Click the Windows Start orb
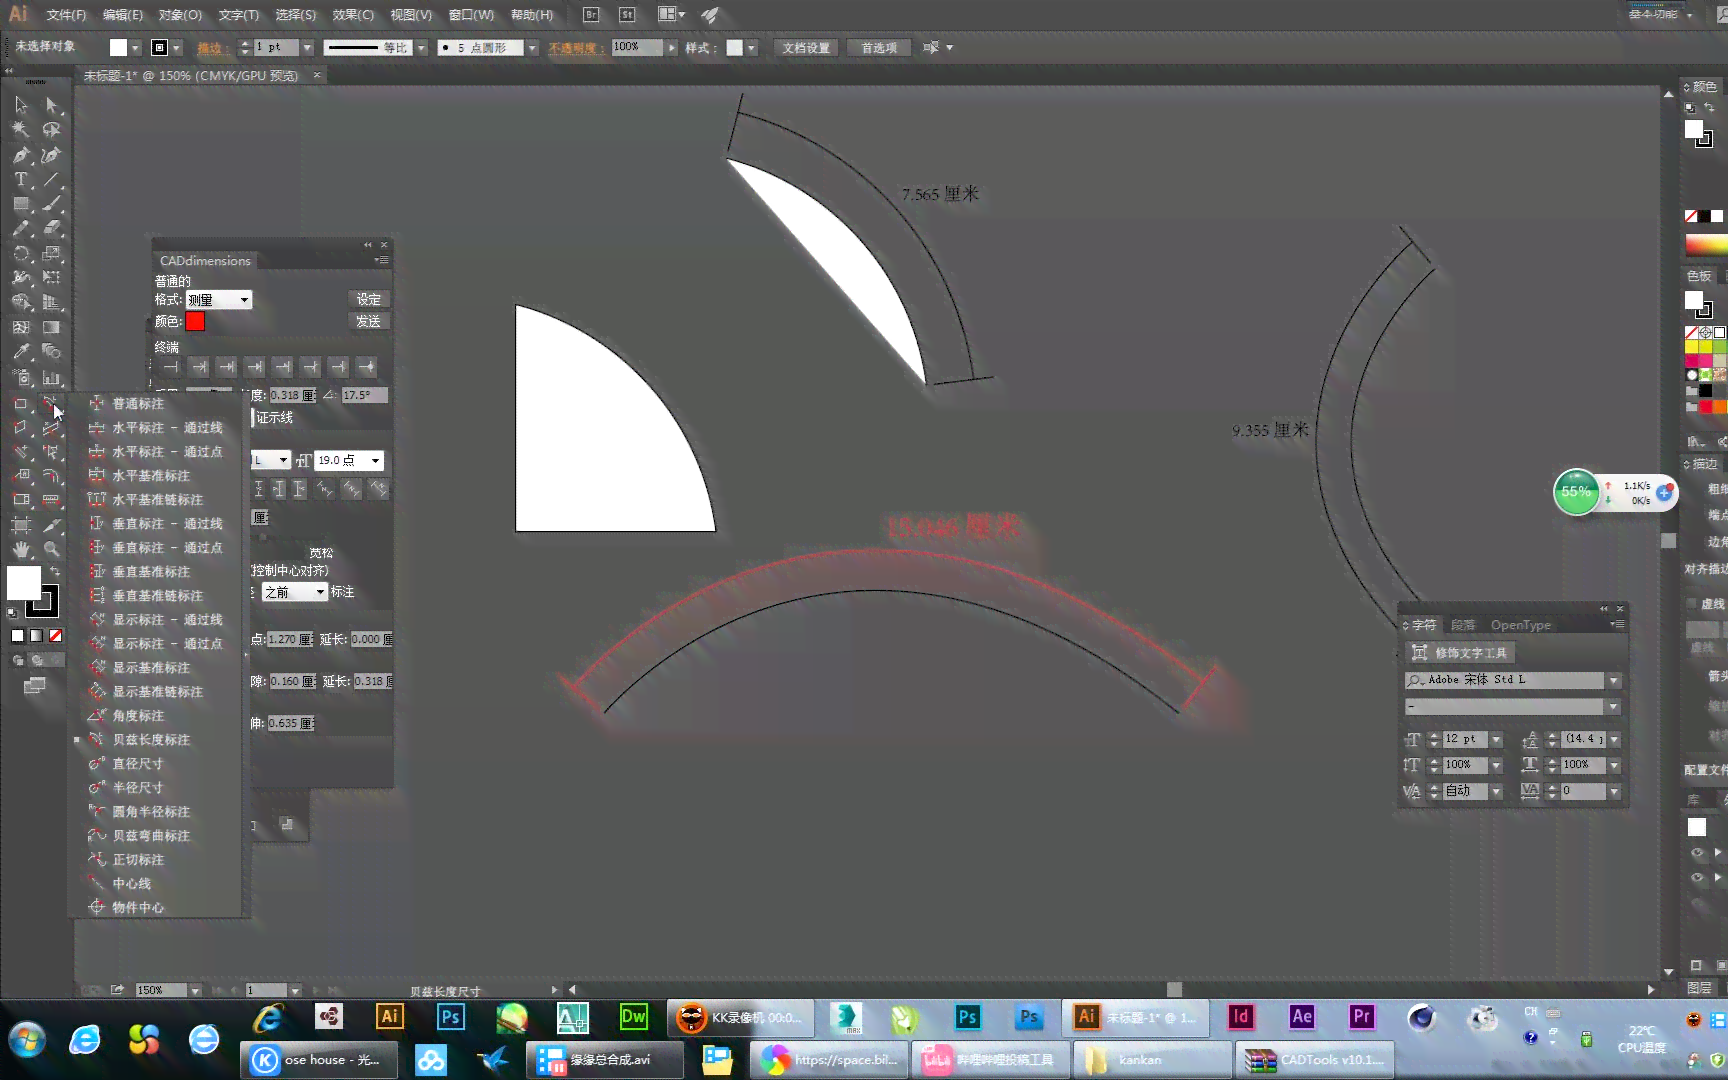The image size is (1728, 1080). pos(27,1040)
